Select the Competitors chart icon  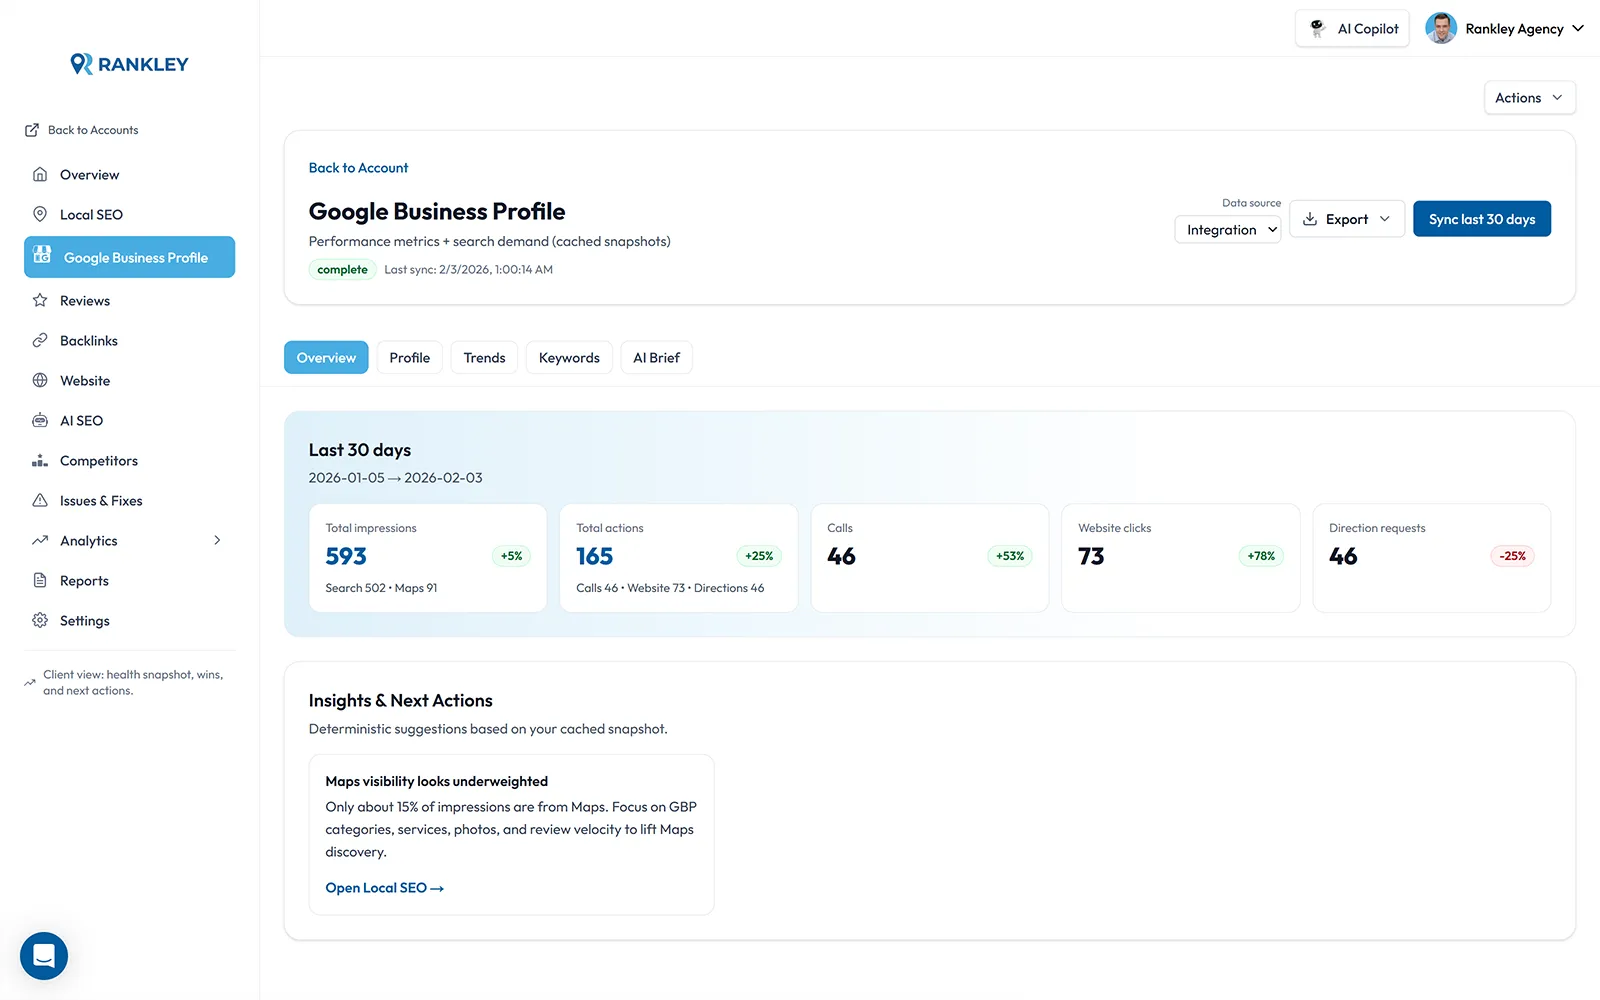point(40,460)
